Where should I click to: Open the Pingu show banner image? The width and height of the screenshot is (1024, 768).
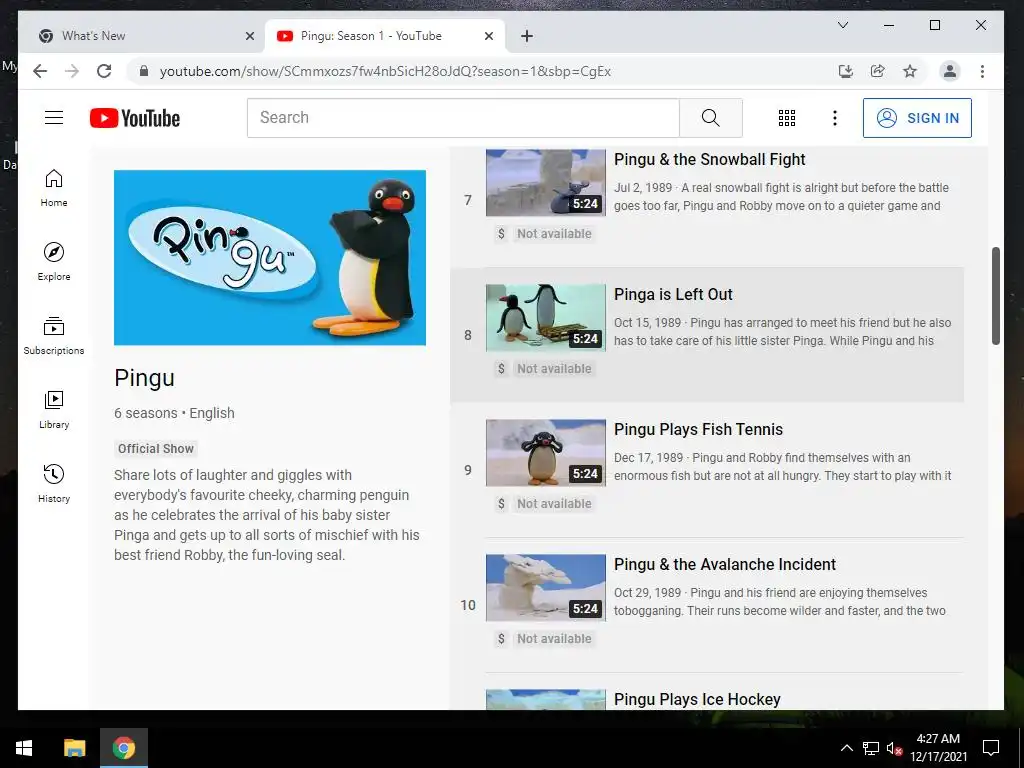point(270,257)
